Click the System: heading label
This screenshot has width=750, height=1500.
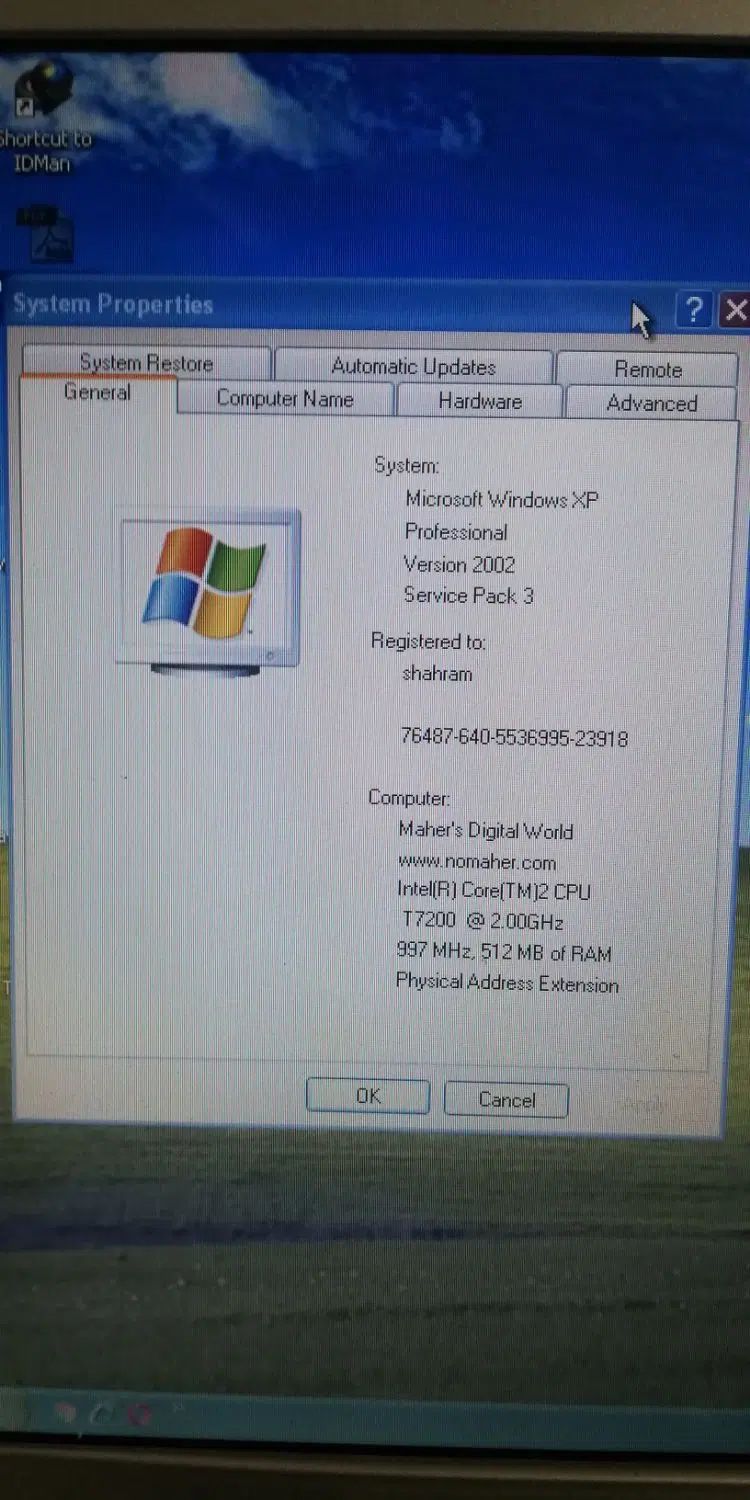(x=407, y=465)
